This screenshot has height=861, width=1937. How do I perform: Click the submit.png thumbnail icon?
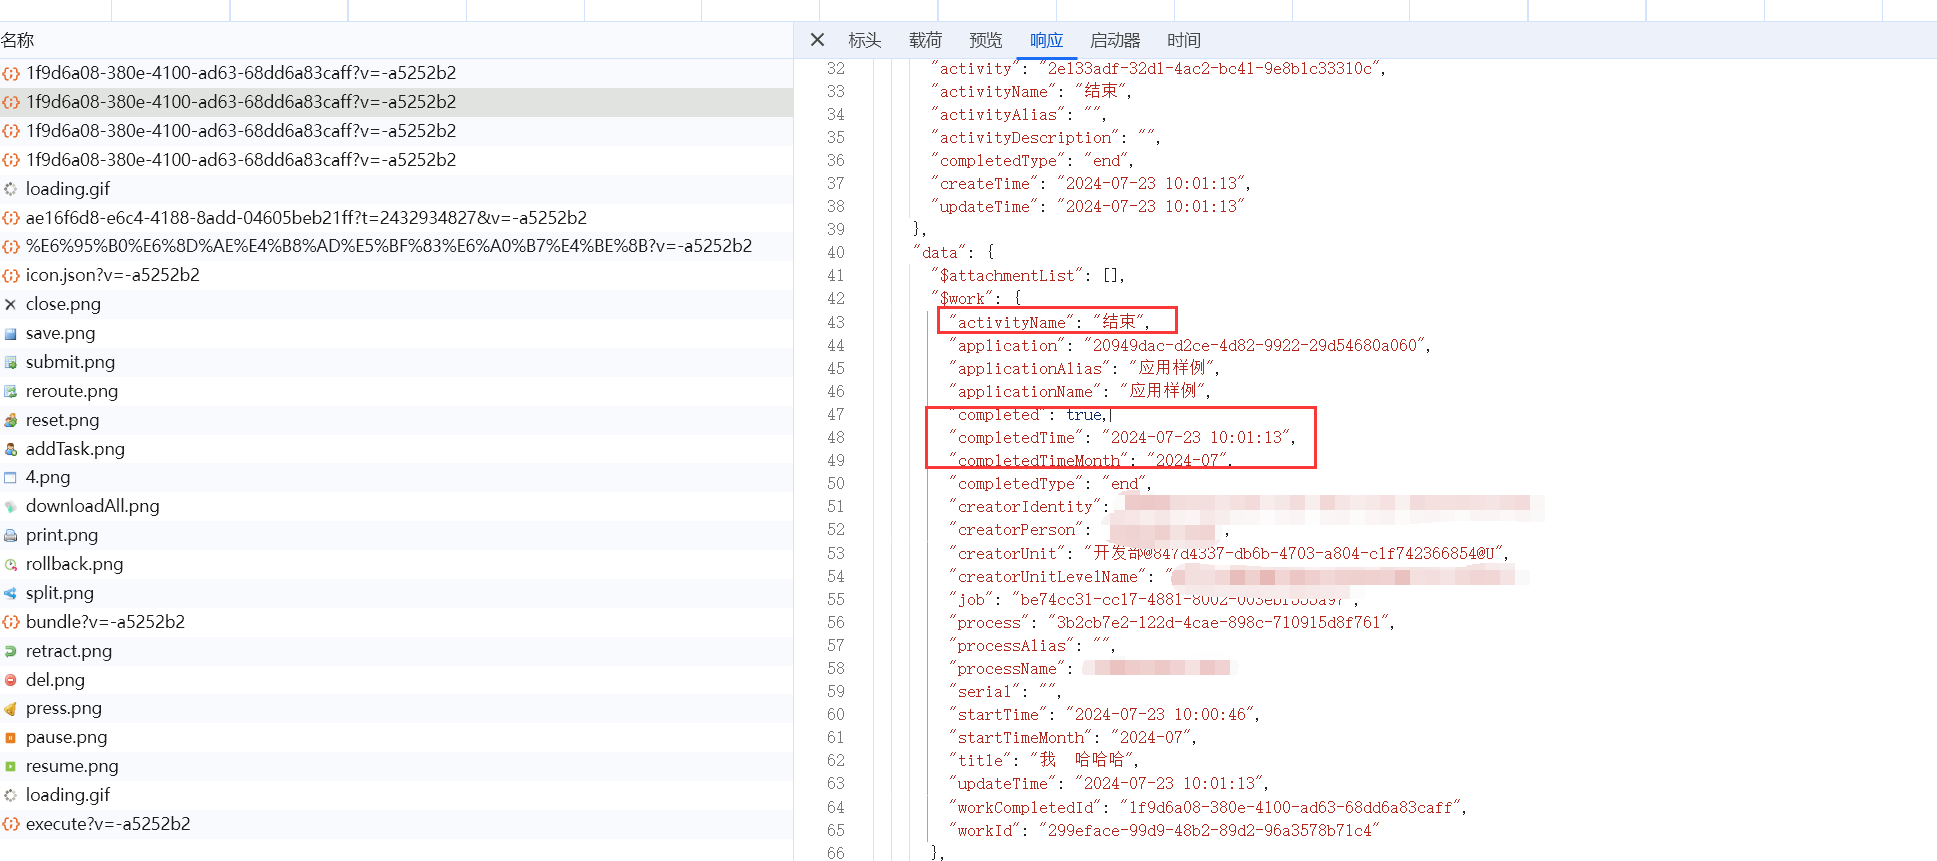(x=10, y=362)
